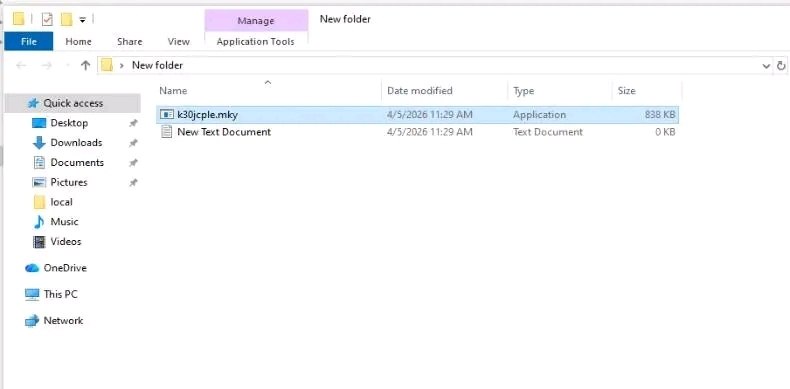Open Downloads in the navigation pane
This screenshot has width=790, height=389.
(76, 143)
